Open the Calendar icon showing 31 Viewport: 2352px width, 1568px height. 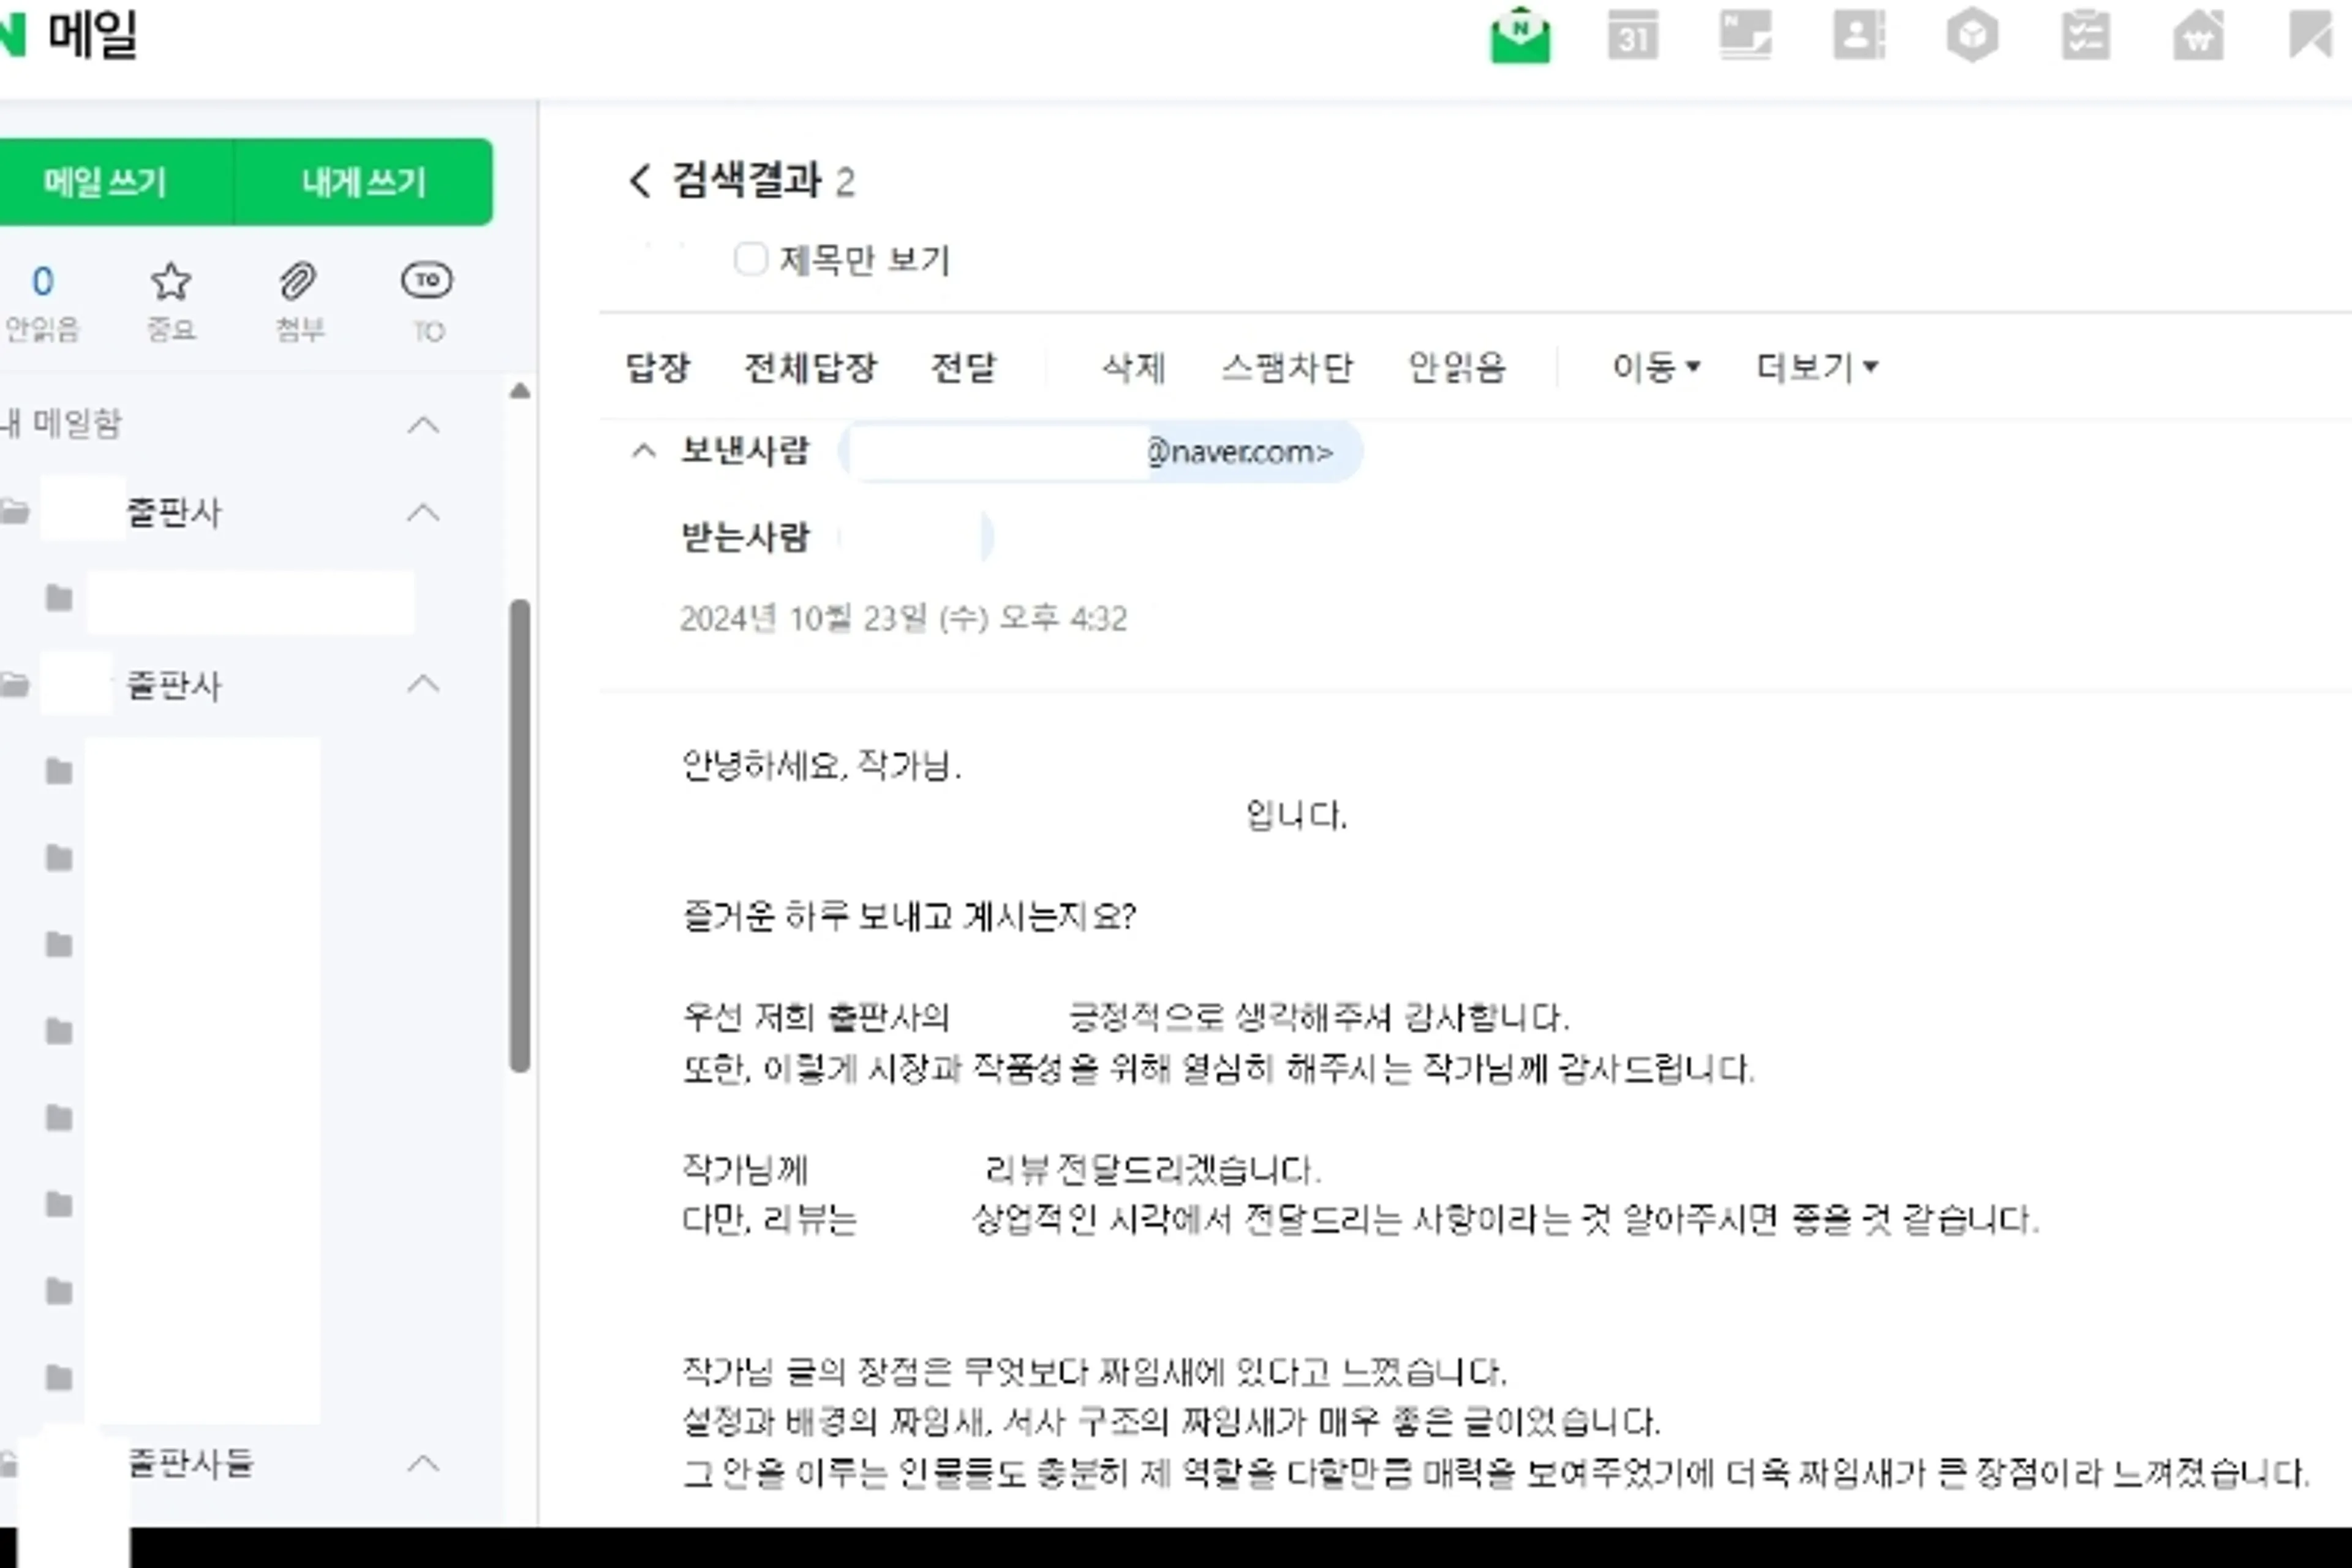pyautogui.click(x=1633, y=36)
